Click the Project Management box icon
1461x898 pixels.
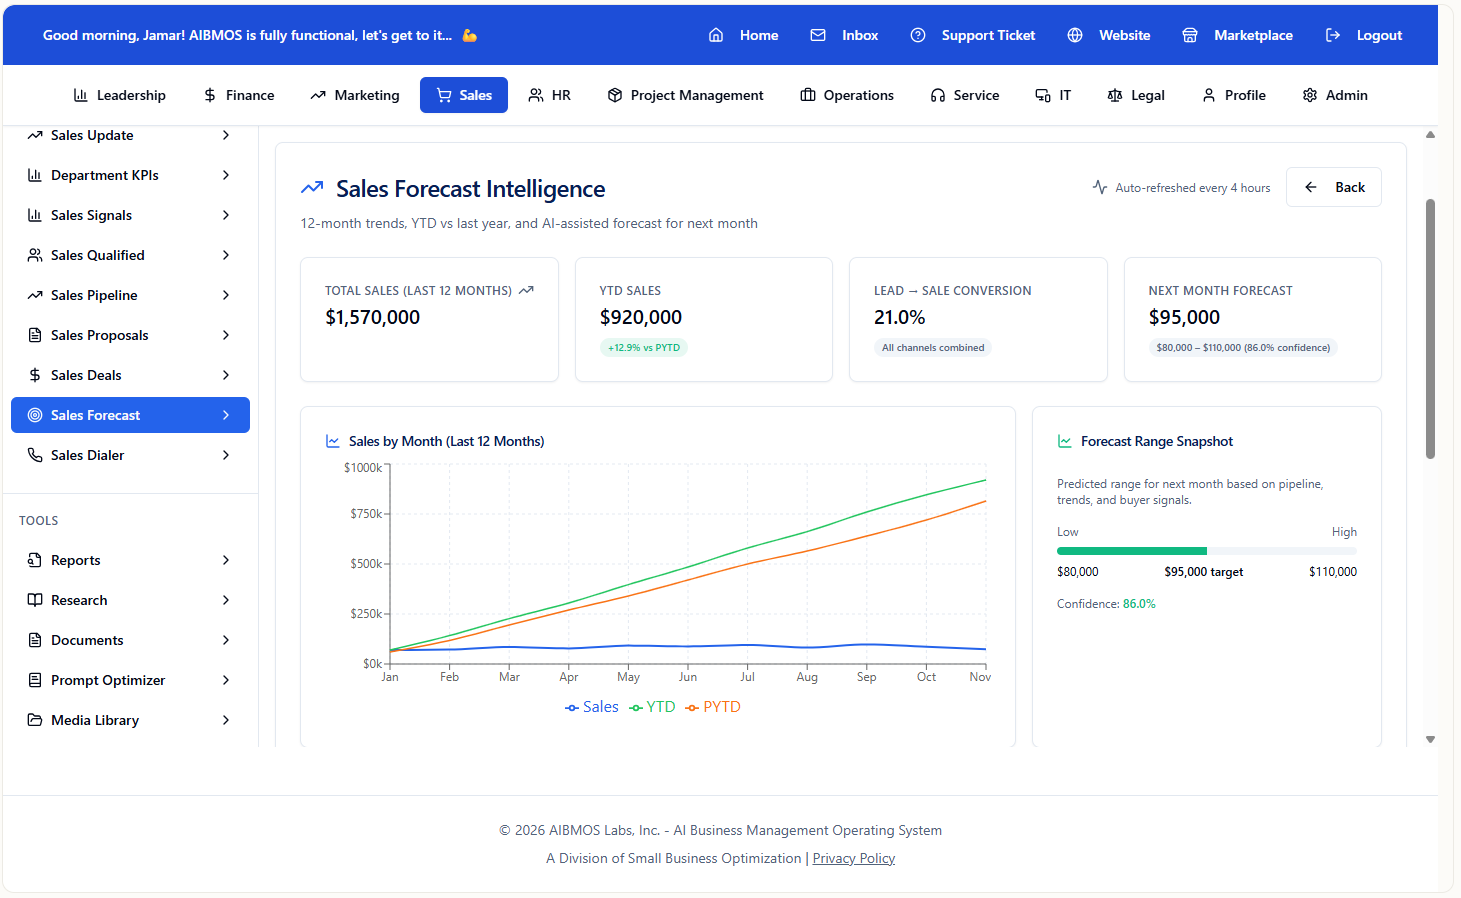pos(615,95)
